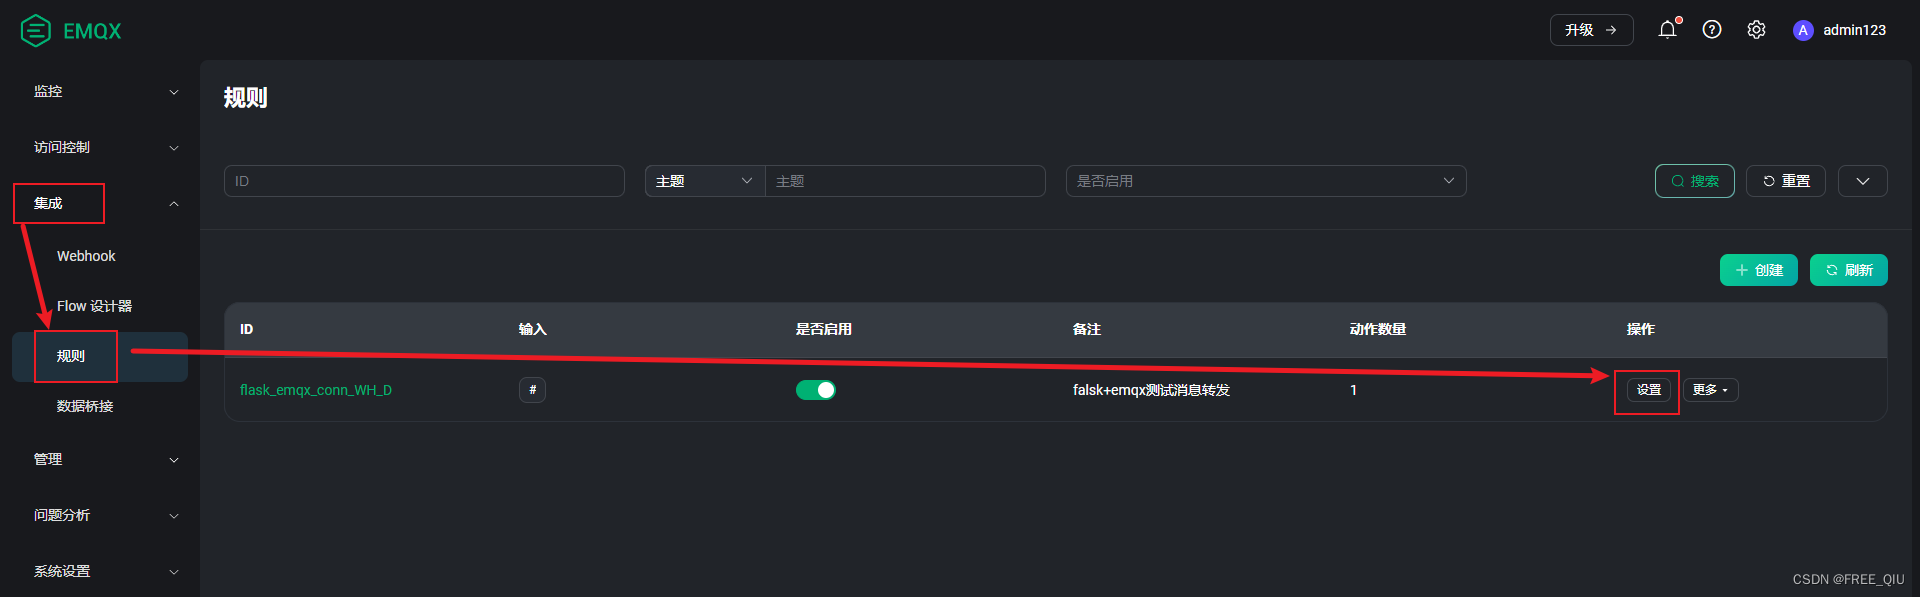The width and height of the screenshot is (1920, 597).
Task: Click the 创建 create button
Action: 1759,270
